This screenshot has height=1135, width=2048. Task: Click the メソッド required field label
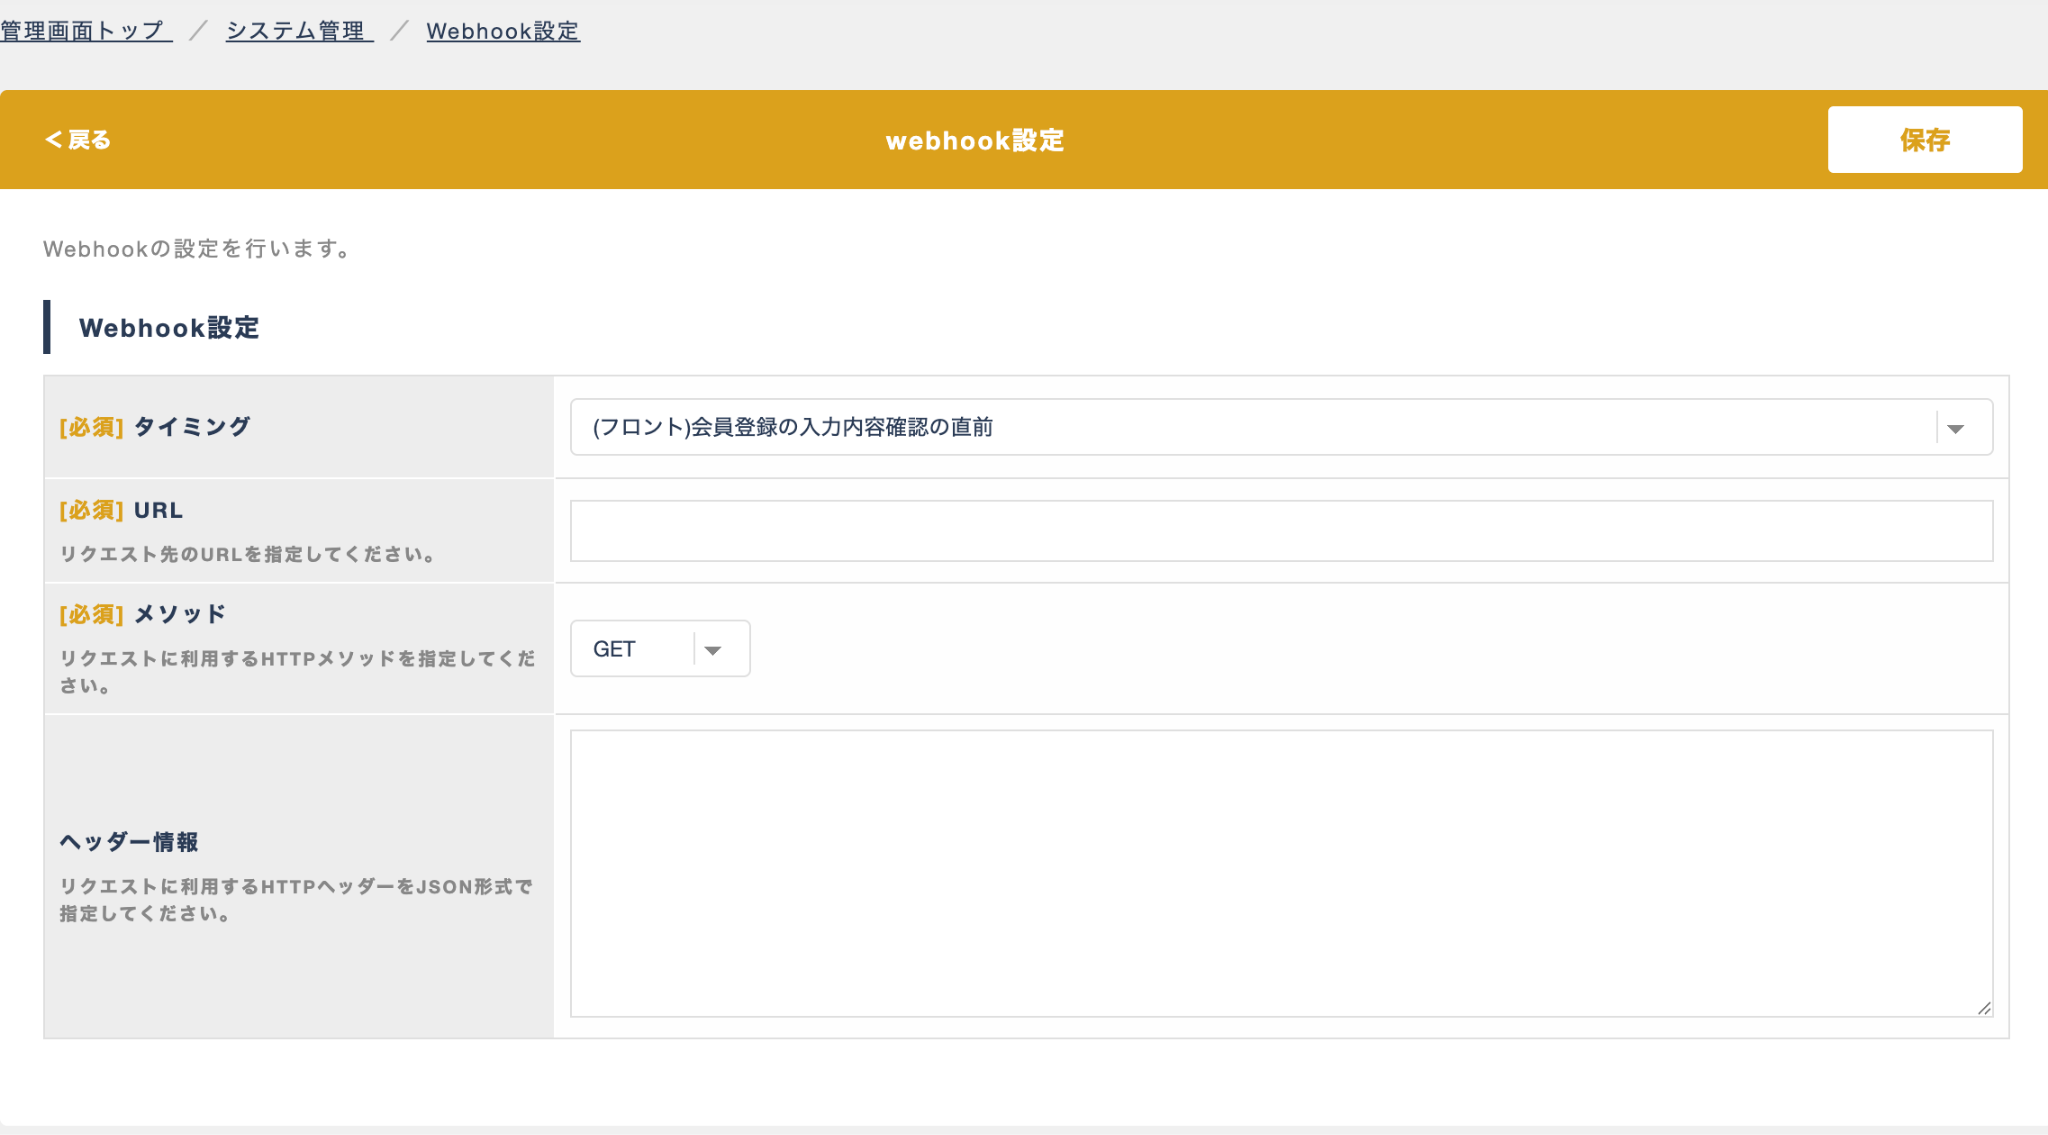pos(180,614)
